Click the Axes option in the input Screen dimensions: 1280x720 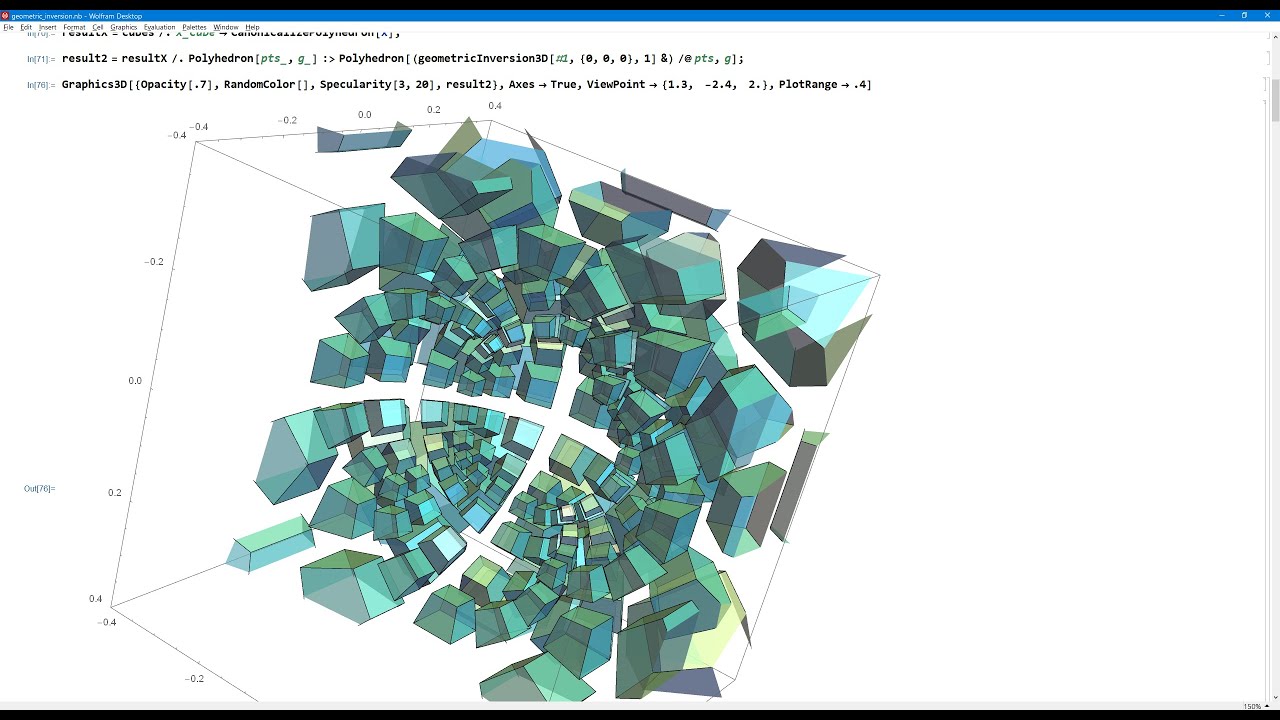click(521, 84)
